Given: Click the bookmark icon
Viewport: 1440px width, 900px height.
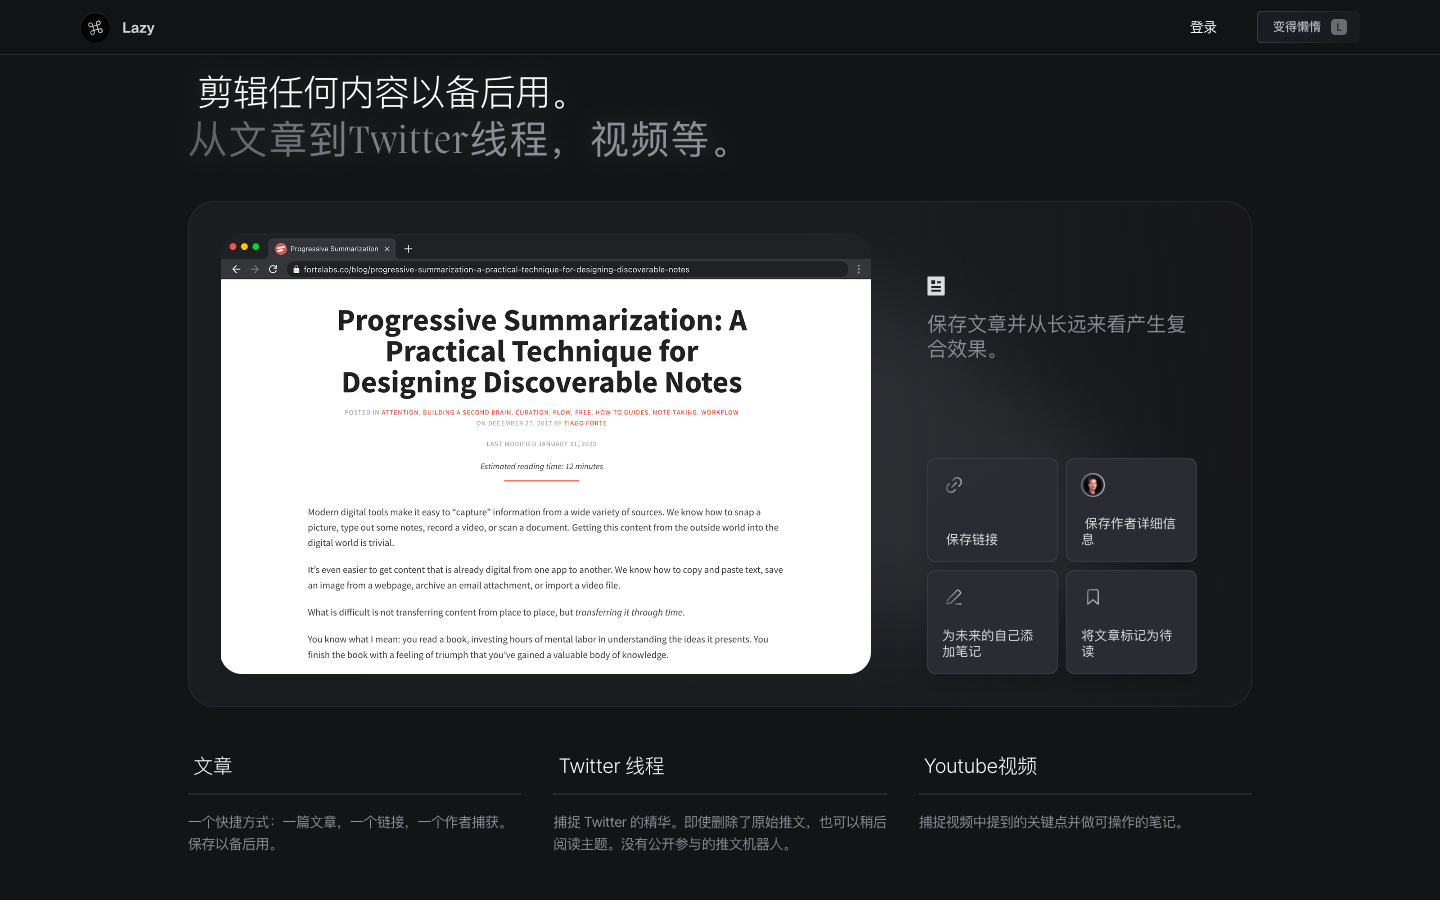Looking at the screenshot, I should click(x=1093, y=597).
